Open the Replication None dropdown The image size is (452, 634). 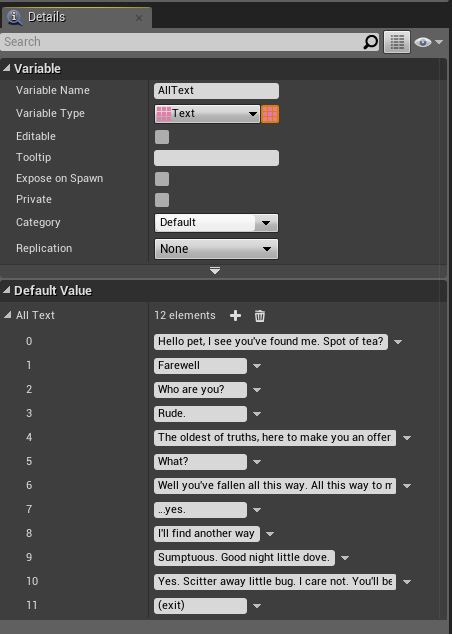(x=216, y=249)
